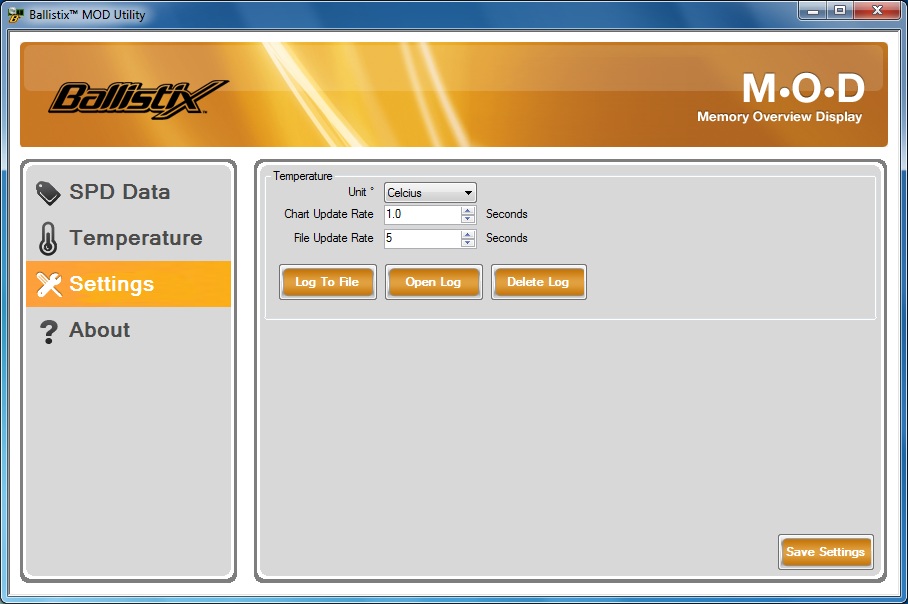Screen dimensions: 908x604
Task: Click the About question mark icon
Action: point(49,332)
